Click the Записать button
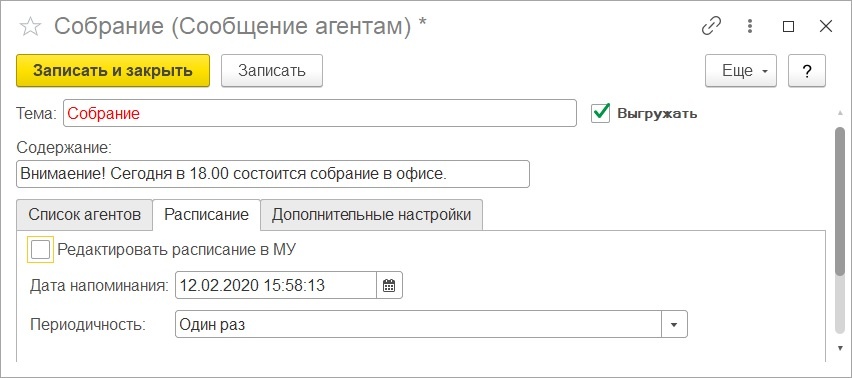 pyautogui.click(x=272, y=71)
